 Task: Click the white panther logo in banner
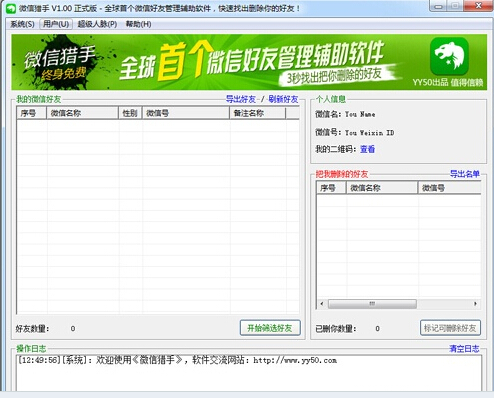pos(449,56)
